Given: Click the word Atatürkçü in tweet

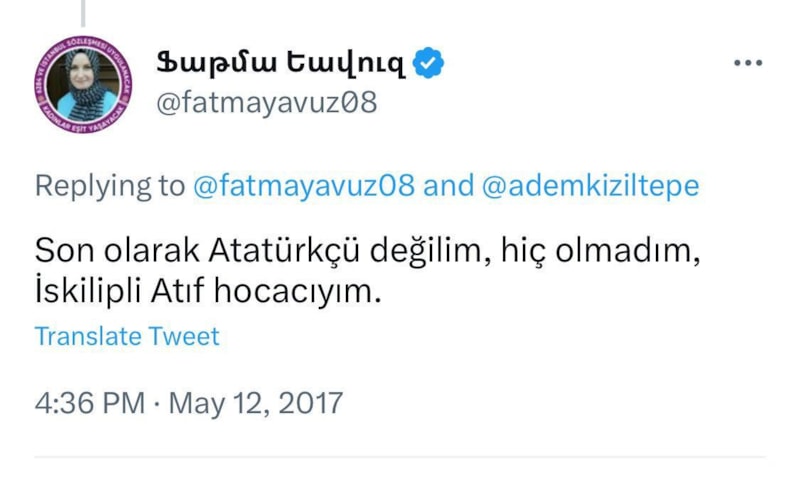Looking at the screenshot, I should pyautogui.click(x=284, y=250).
